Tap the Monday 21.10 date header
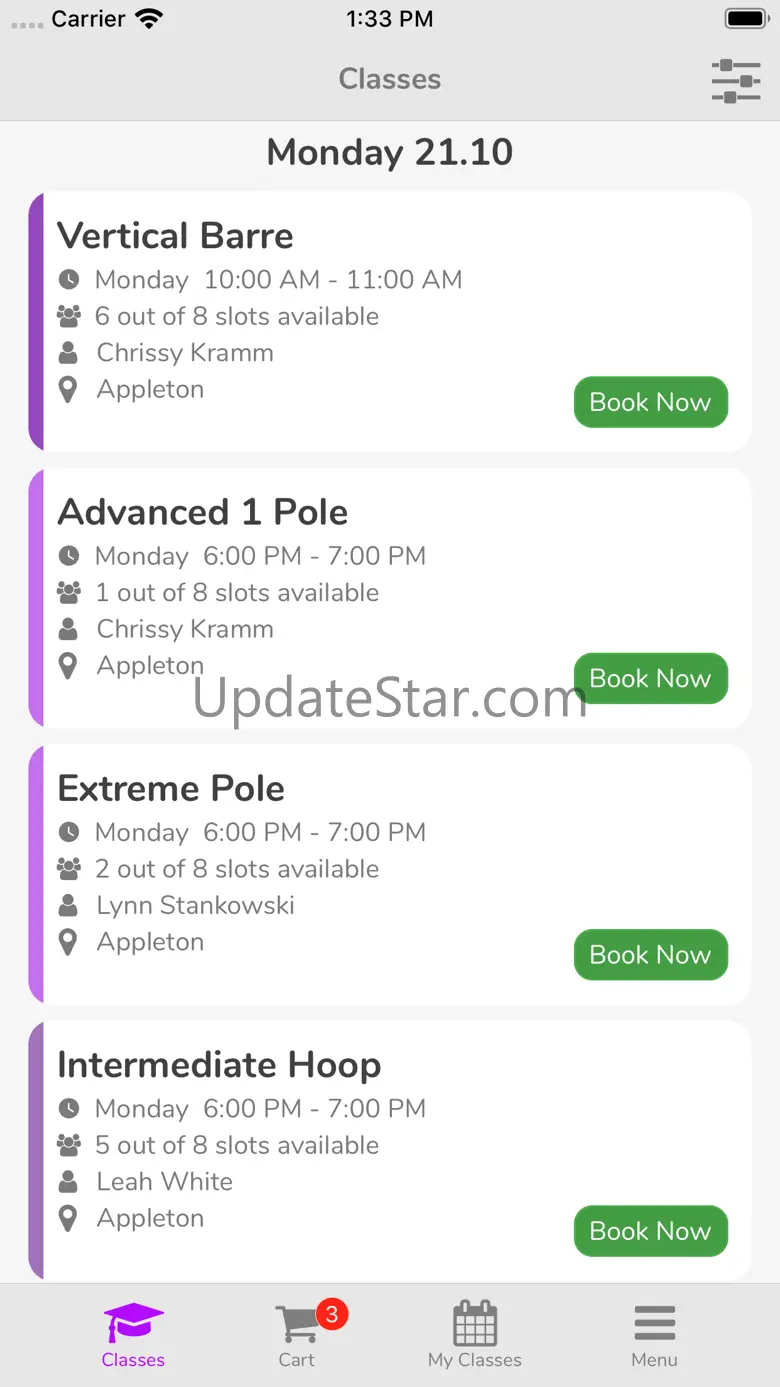This screenshot has height=1387, width=780. pos(390,152)
